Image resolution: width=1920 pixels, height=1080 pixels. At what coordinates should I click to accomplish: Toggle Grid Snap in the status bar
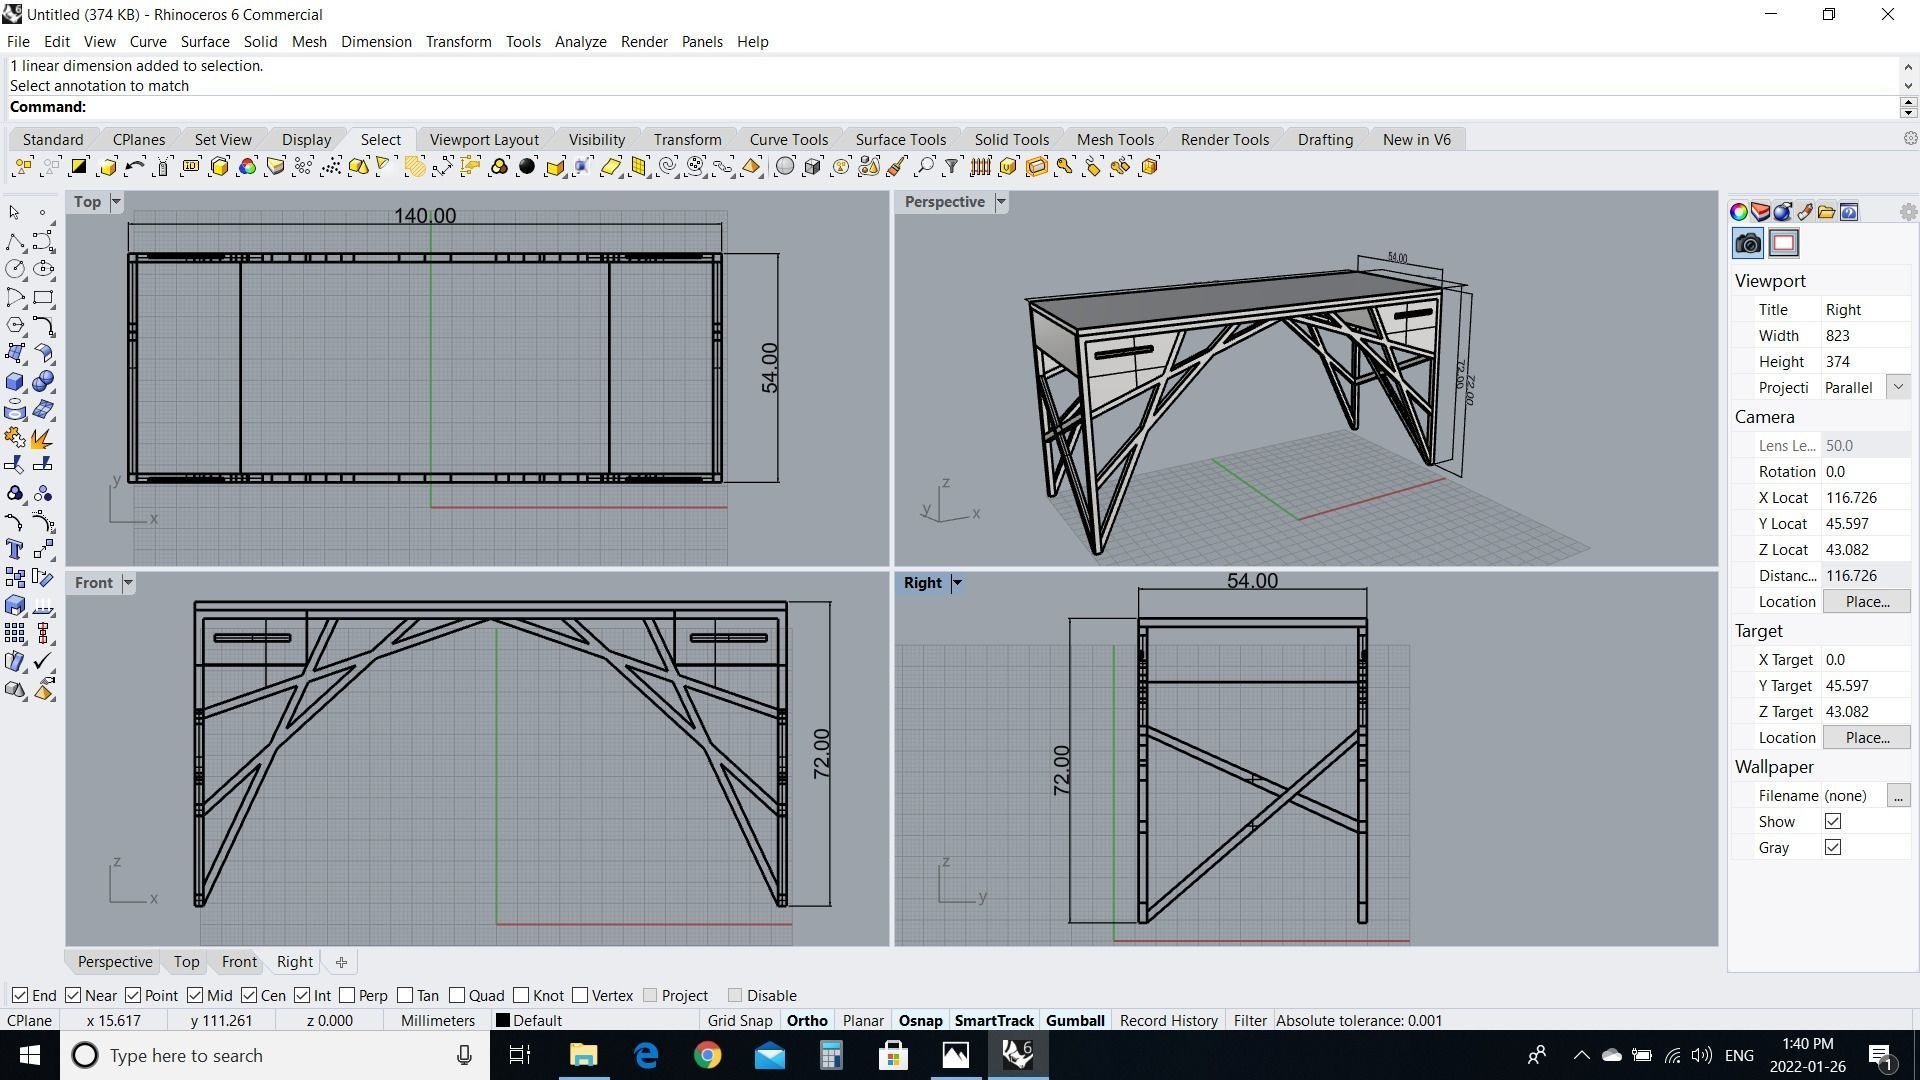740,1021
